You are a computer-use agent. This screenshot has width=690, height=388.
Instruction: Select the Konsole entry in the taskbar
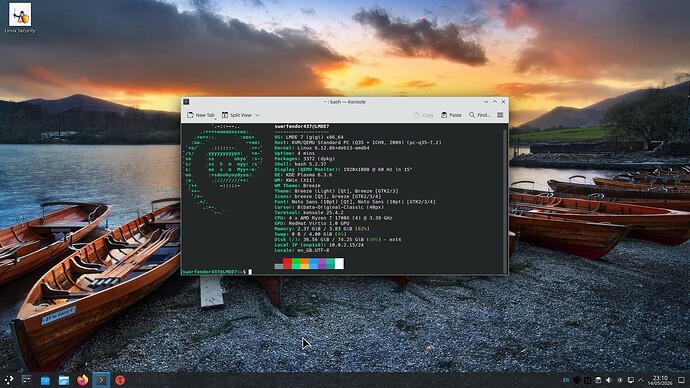click(x=101, y=380)
